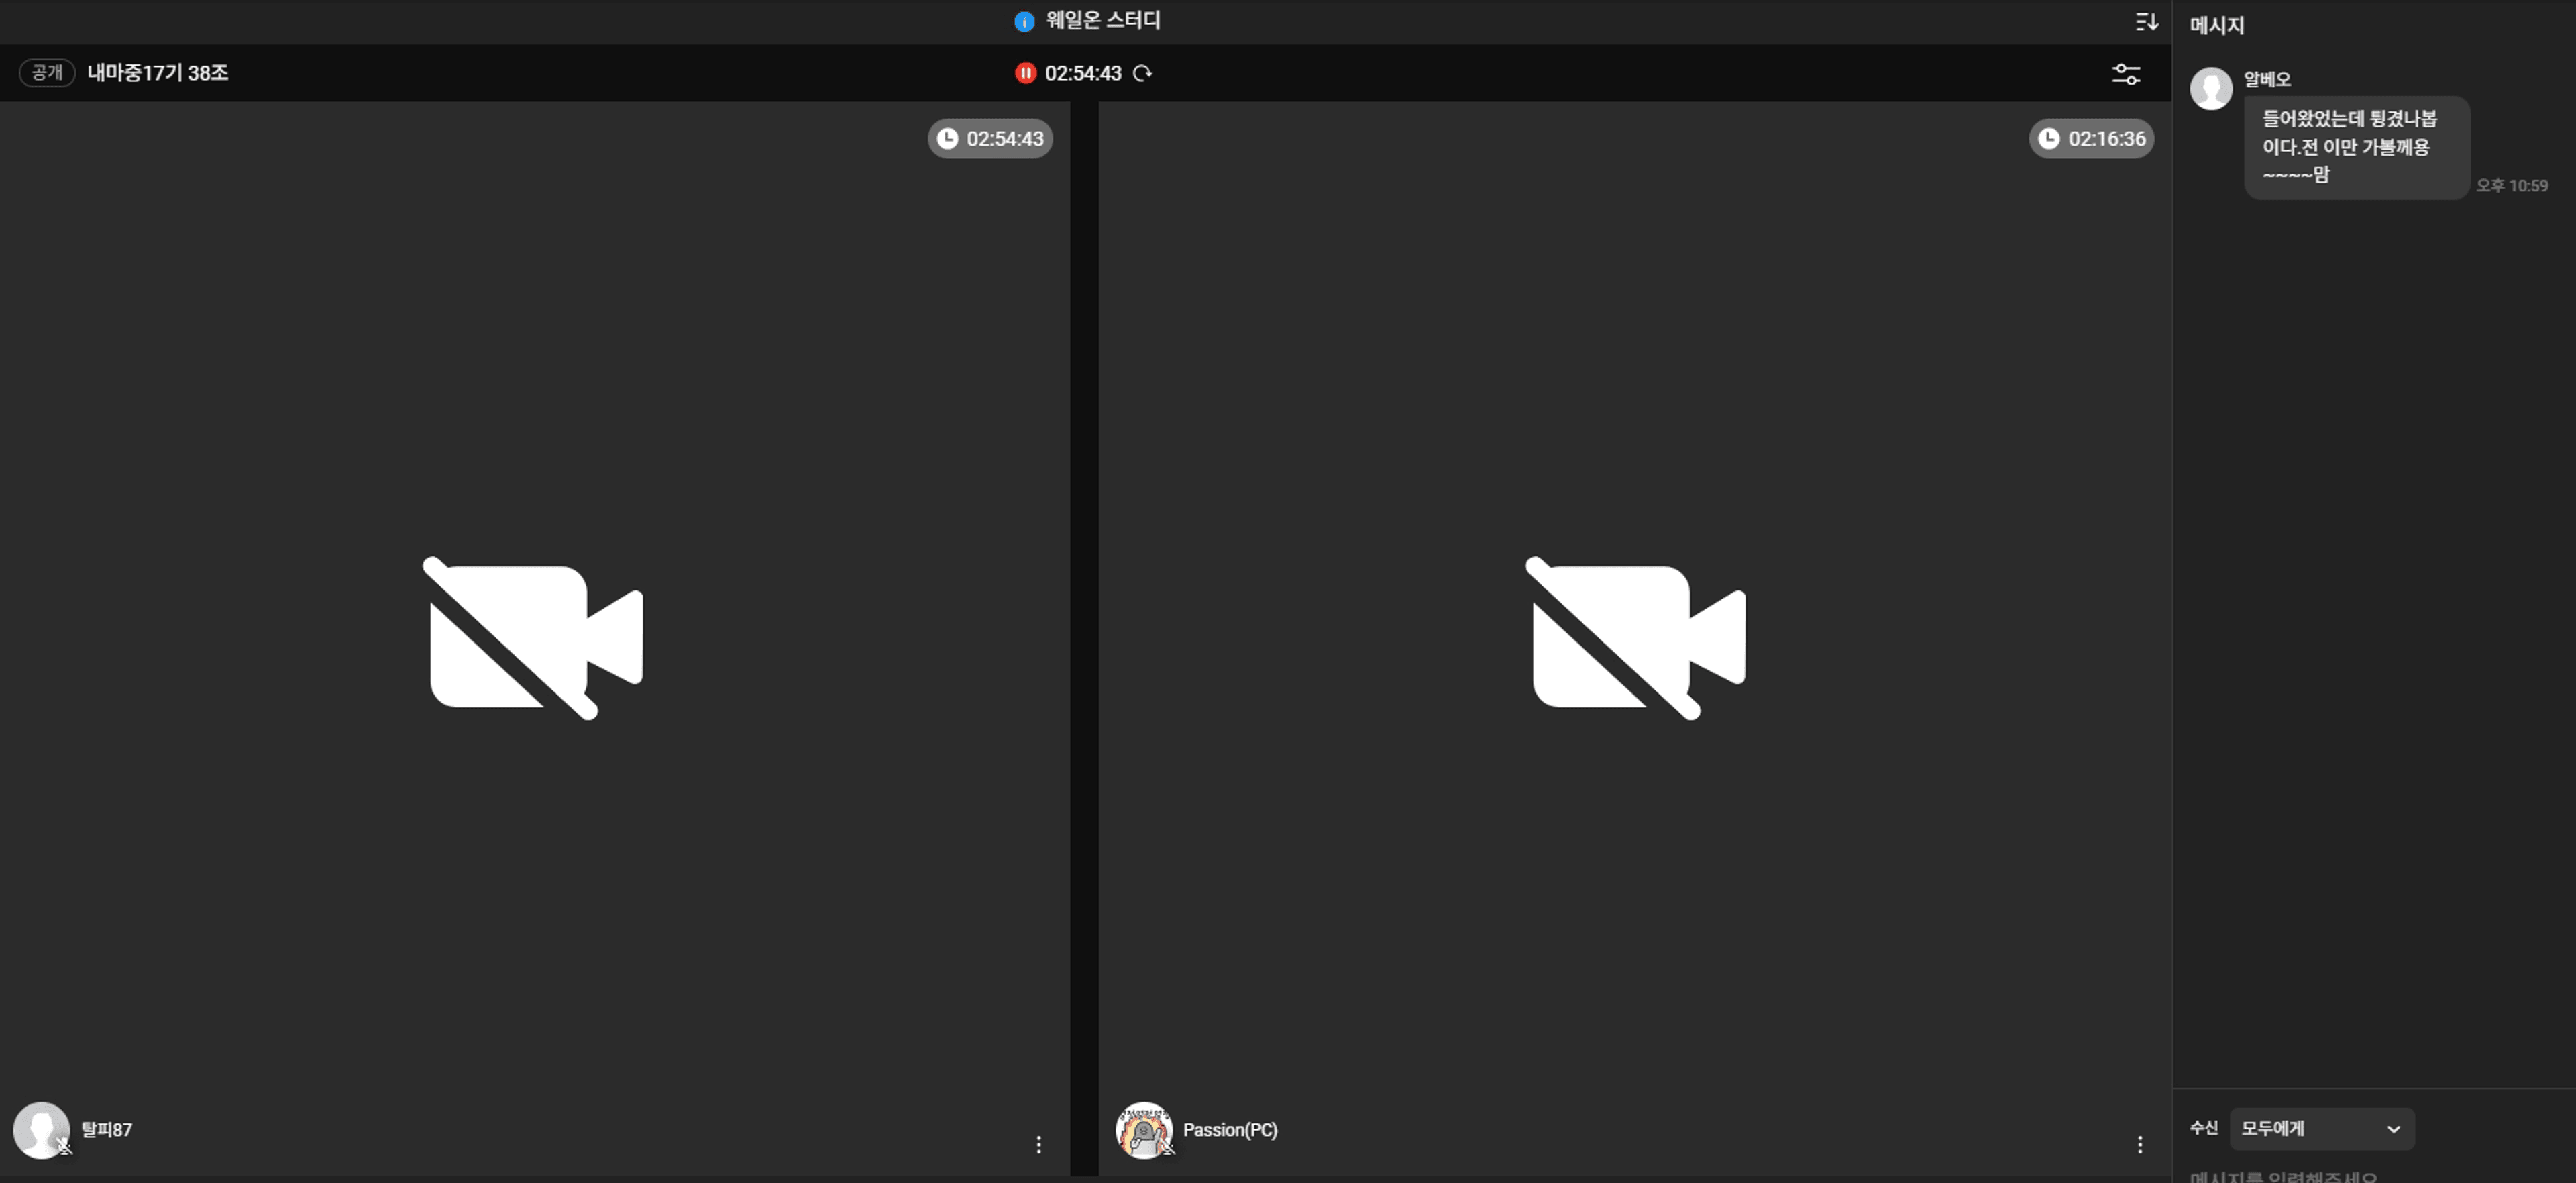Click the 공개 visibility badge
The width and height of the screenshot is (2576, 1183).
point(47,73)
